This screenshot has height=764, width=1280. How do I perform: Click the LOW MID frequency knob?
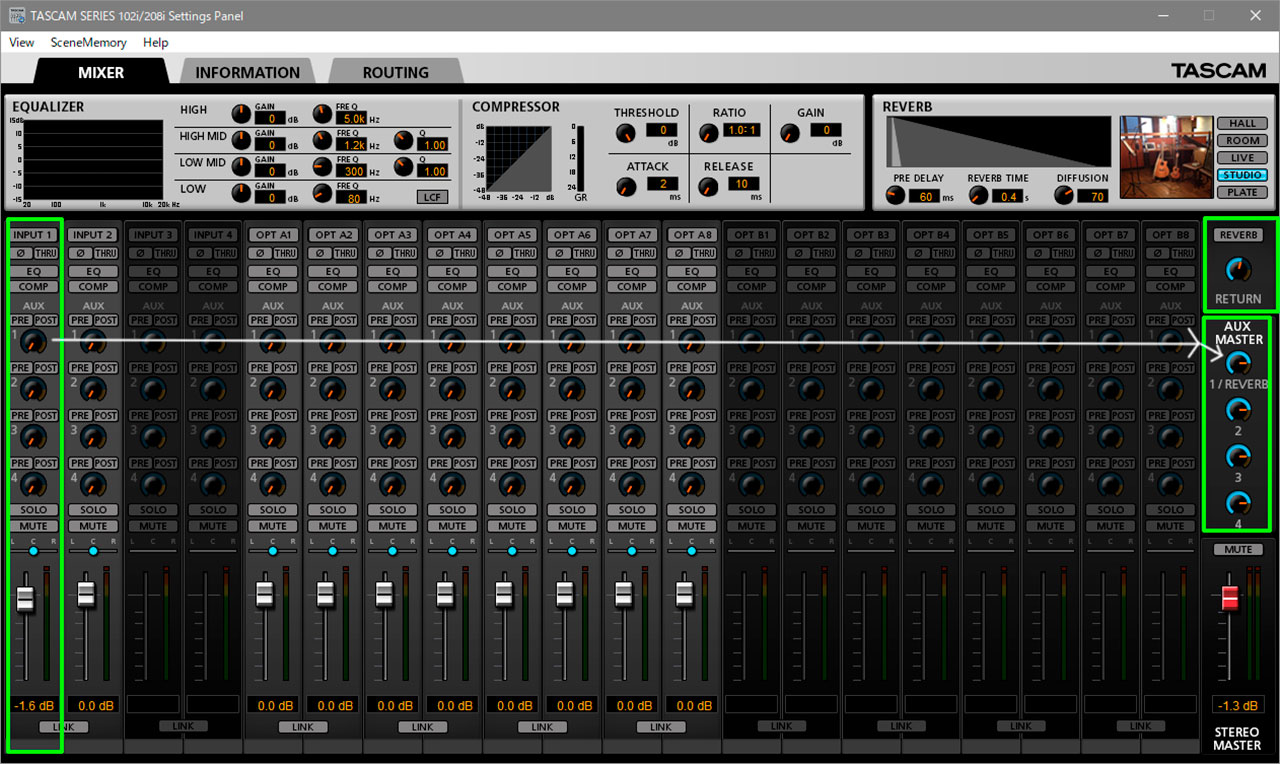coord(323,167)
